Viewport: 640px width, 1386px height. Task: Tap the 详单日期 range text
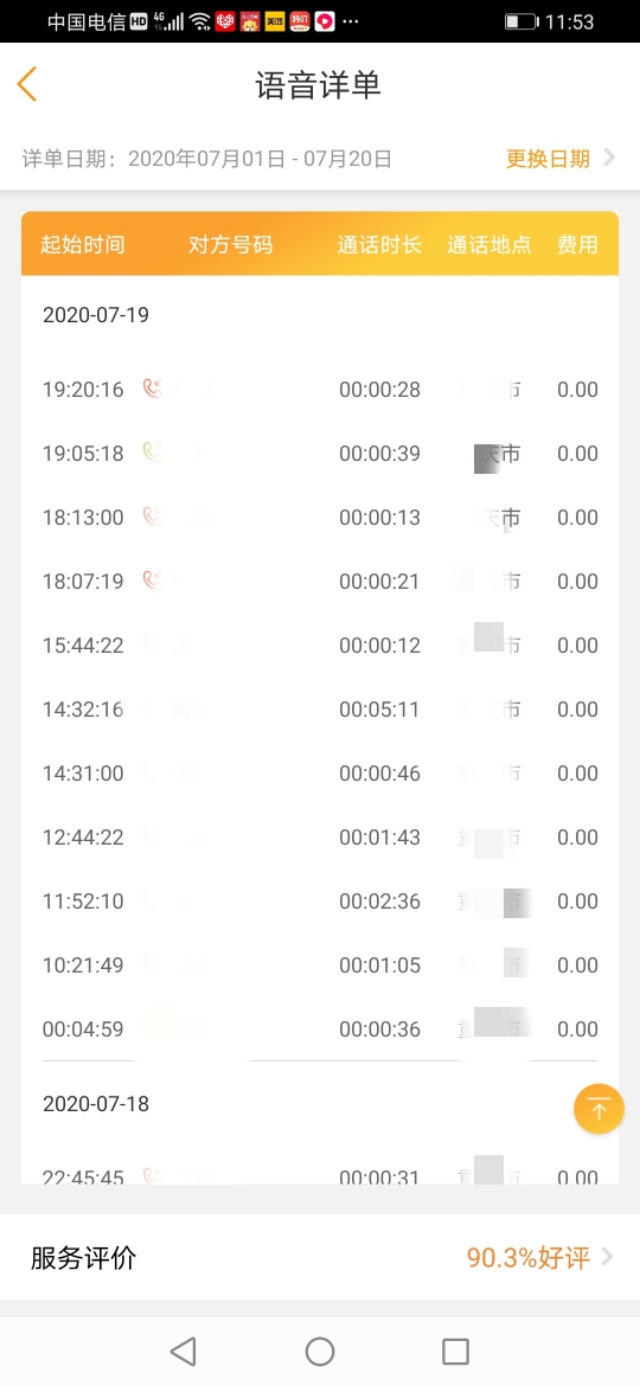pyautogui.click(x=207, y=159)
